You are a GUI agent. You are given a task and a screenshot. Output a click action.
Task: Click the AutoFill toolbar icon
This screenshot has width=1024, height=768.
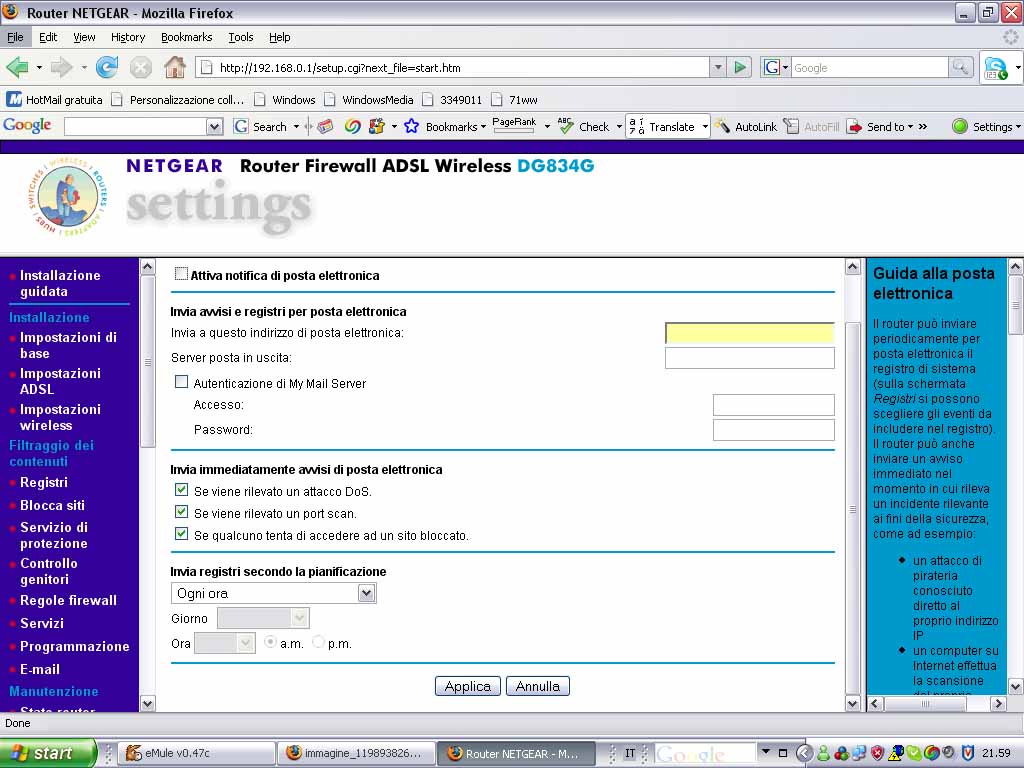[x=792, y=127]
